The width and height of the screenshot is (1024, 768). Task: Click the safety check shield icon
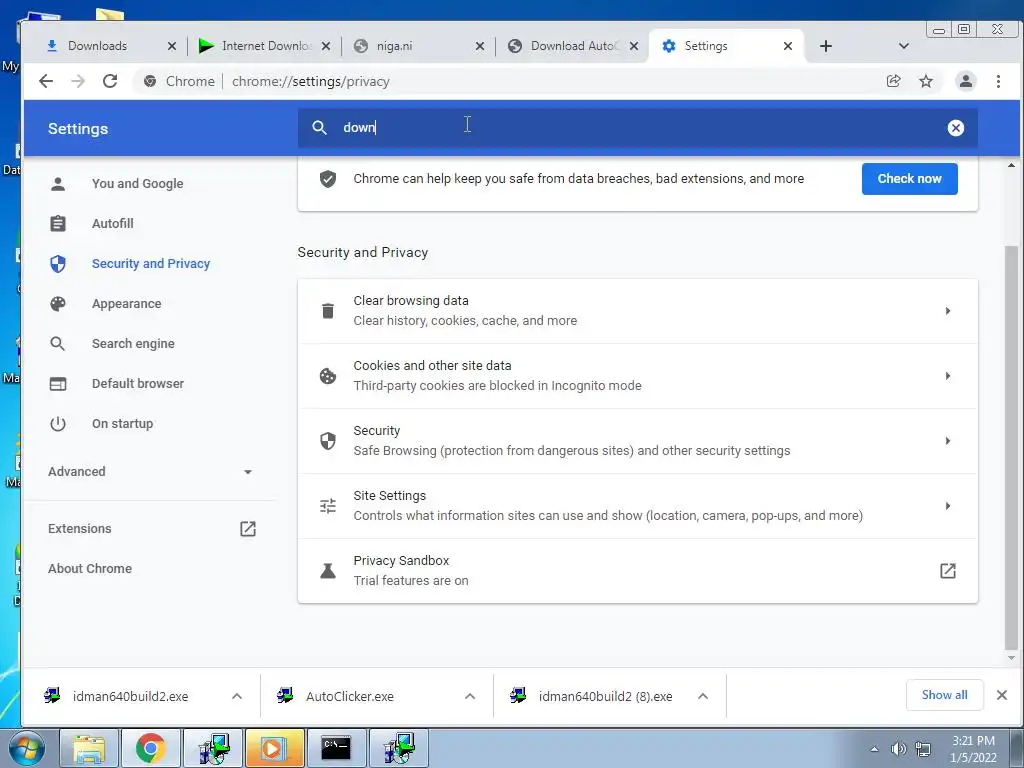(x=328, y=179)
